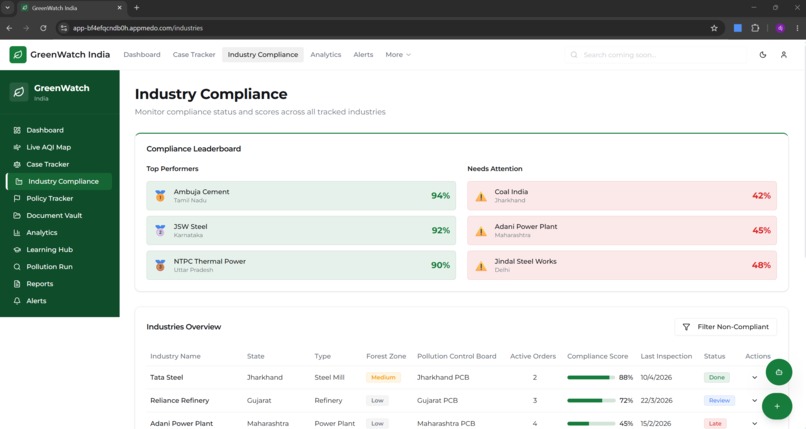Go back with the browser back arrow
The height and width of the screenshot is (429, 806).
(9, 28)
